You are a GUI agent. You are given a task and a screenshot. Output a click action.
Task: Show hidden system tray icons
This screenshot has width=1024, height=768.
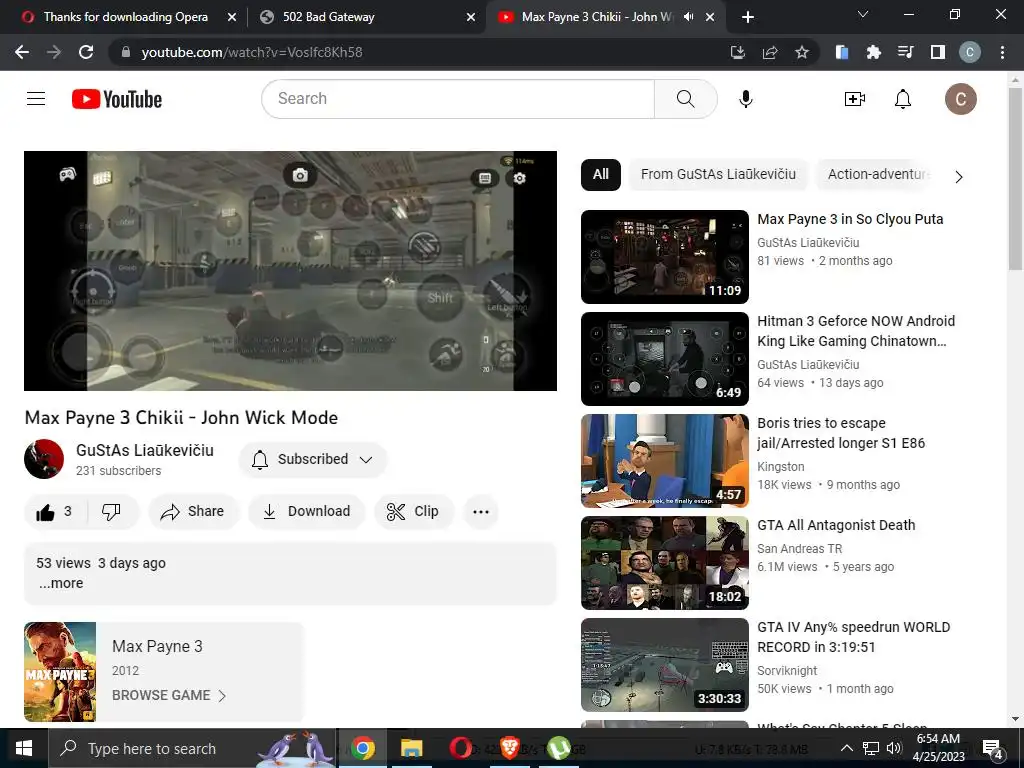click(x=846, y=748)
